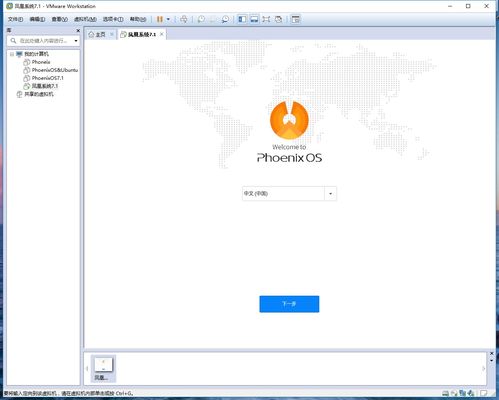Close the 凤凰系统7.1 tab
499x400 pixels.
coord(162,34)
